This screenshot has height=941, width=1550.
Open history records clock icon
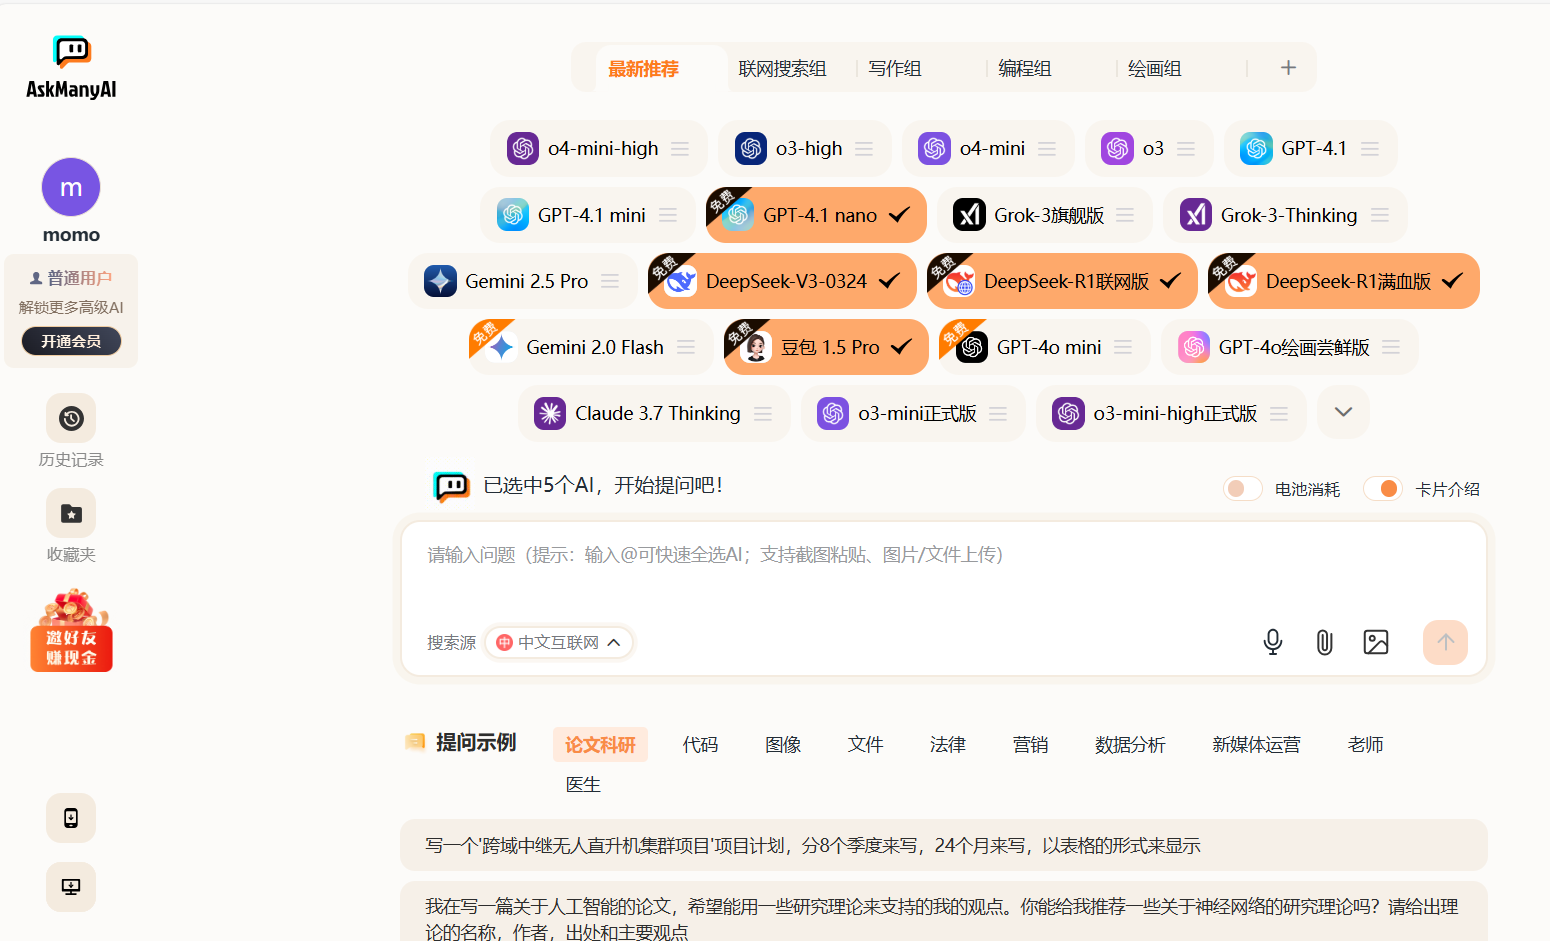pos(71,418)
